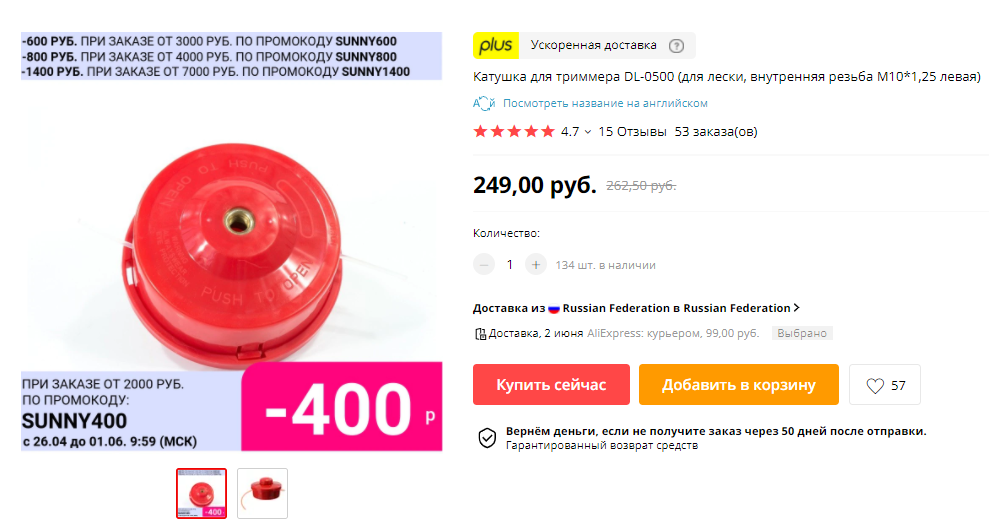This screenshot has width=999, height=529.
Task: Click the delivery truck icon
Action: pyautogui.click(x=480, y=333)
